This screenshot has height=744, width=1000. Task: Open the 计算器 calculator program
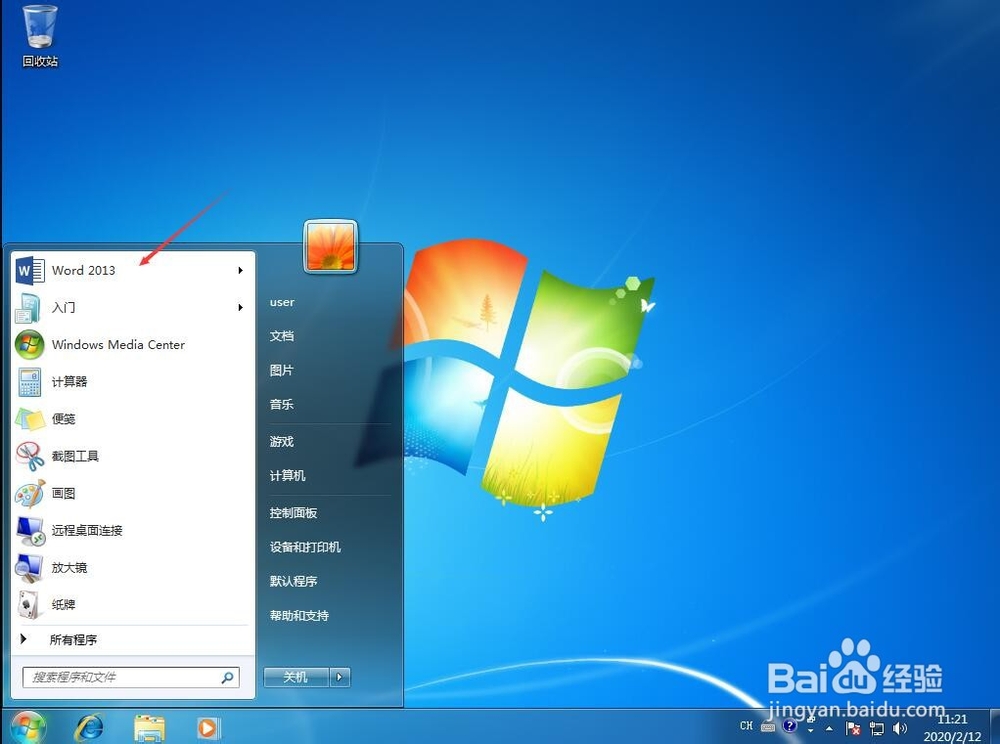[133, 382]
